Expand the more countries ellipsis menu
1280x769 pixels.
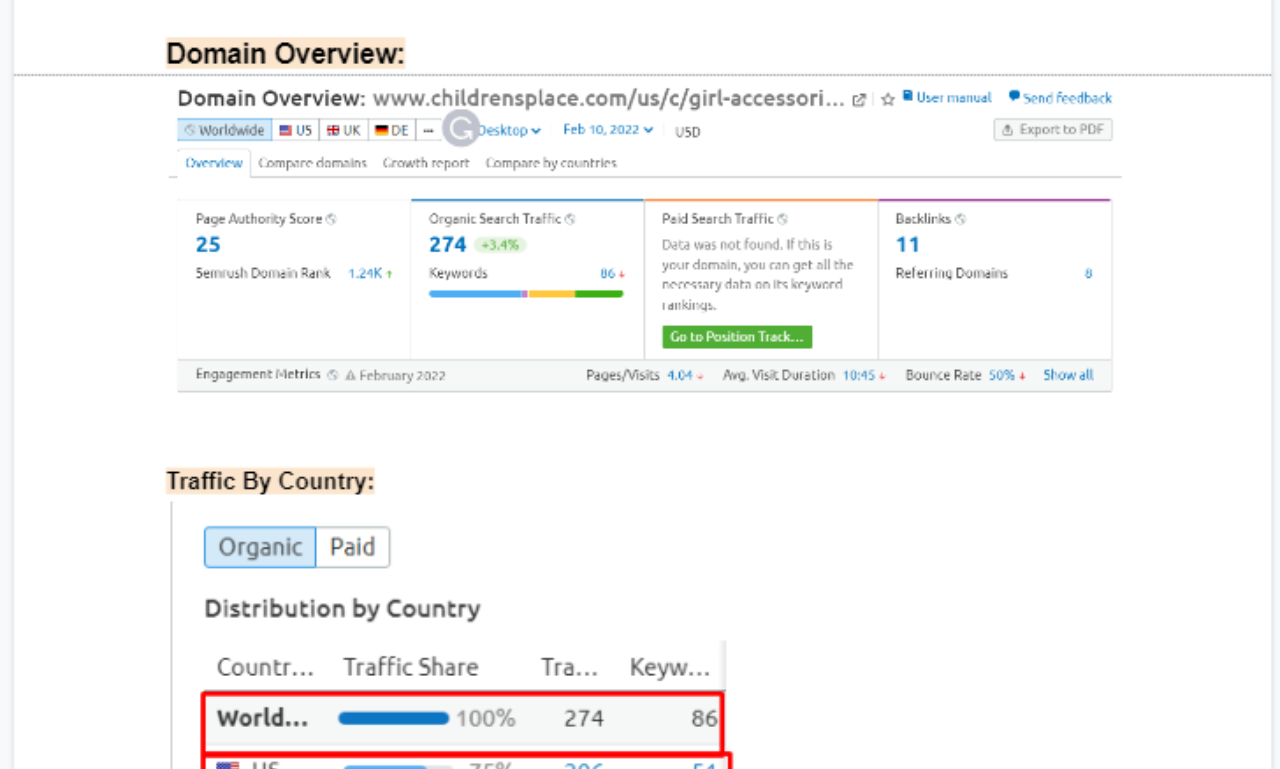tap(428, 129)
